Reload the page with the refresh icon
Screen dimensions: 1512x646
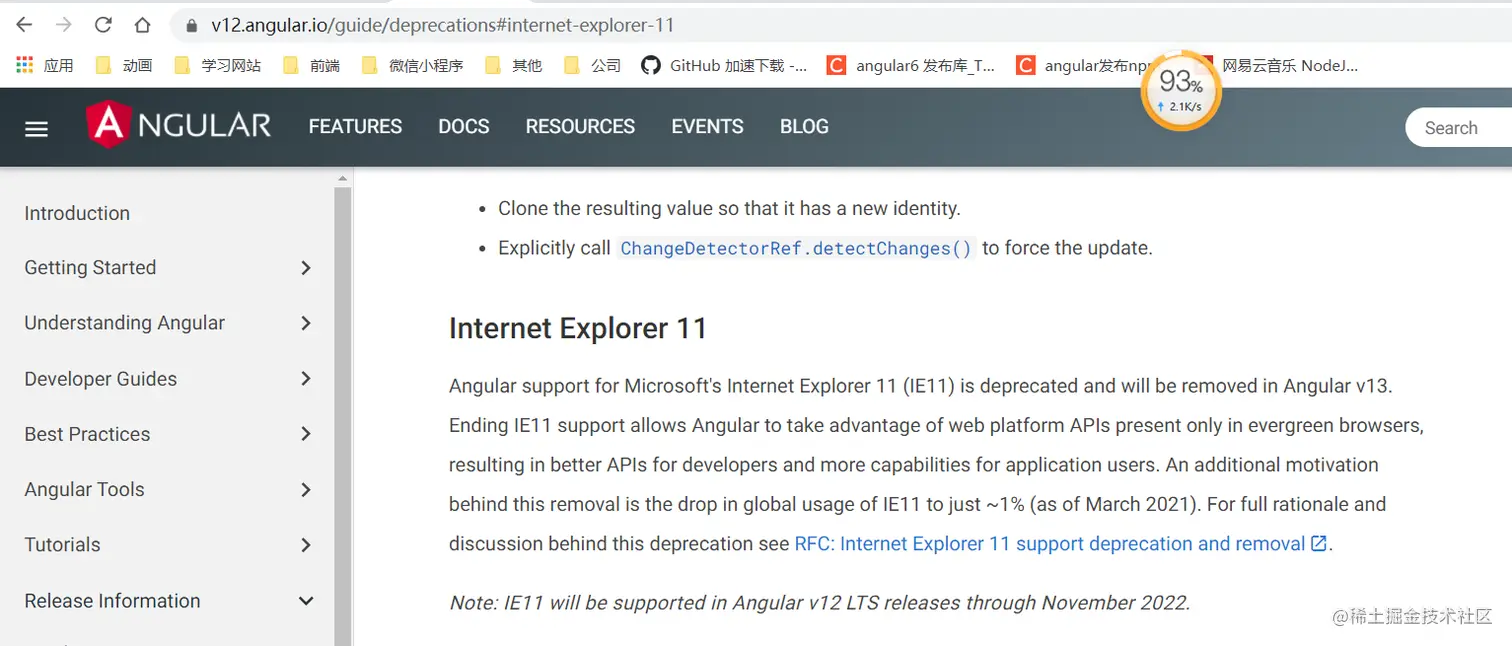coord(103,25)
